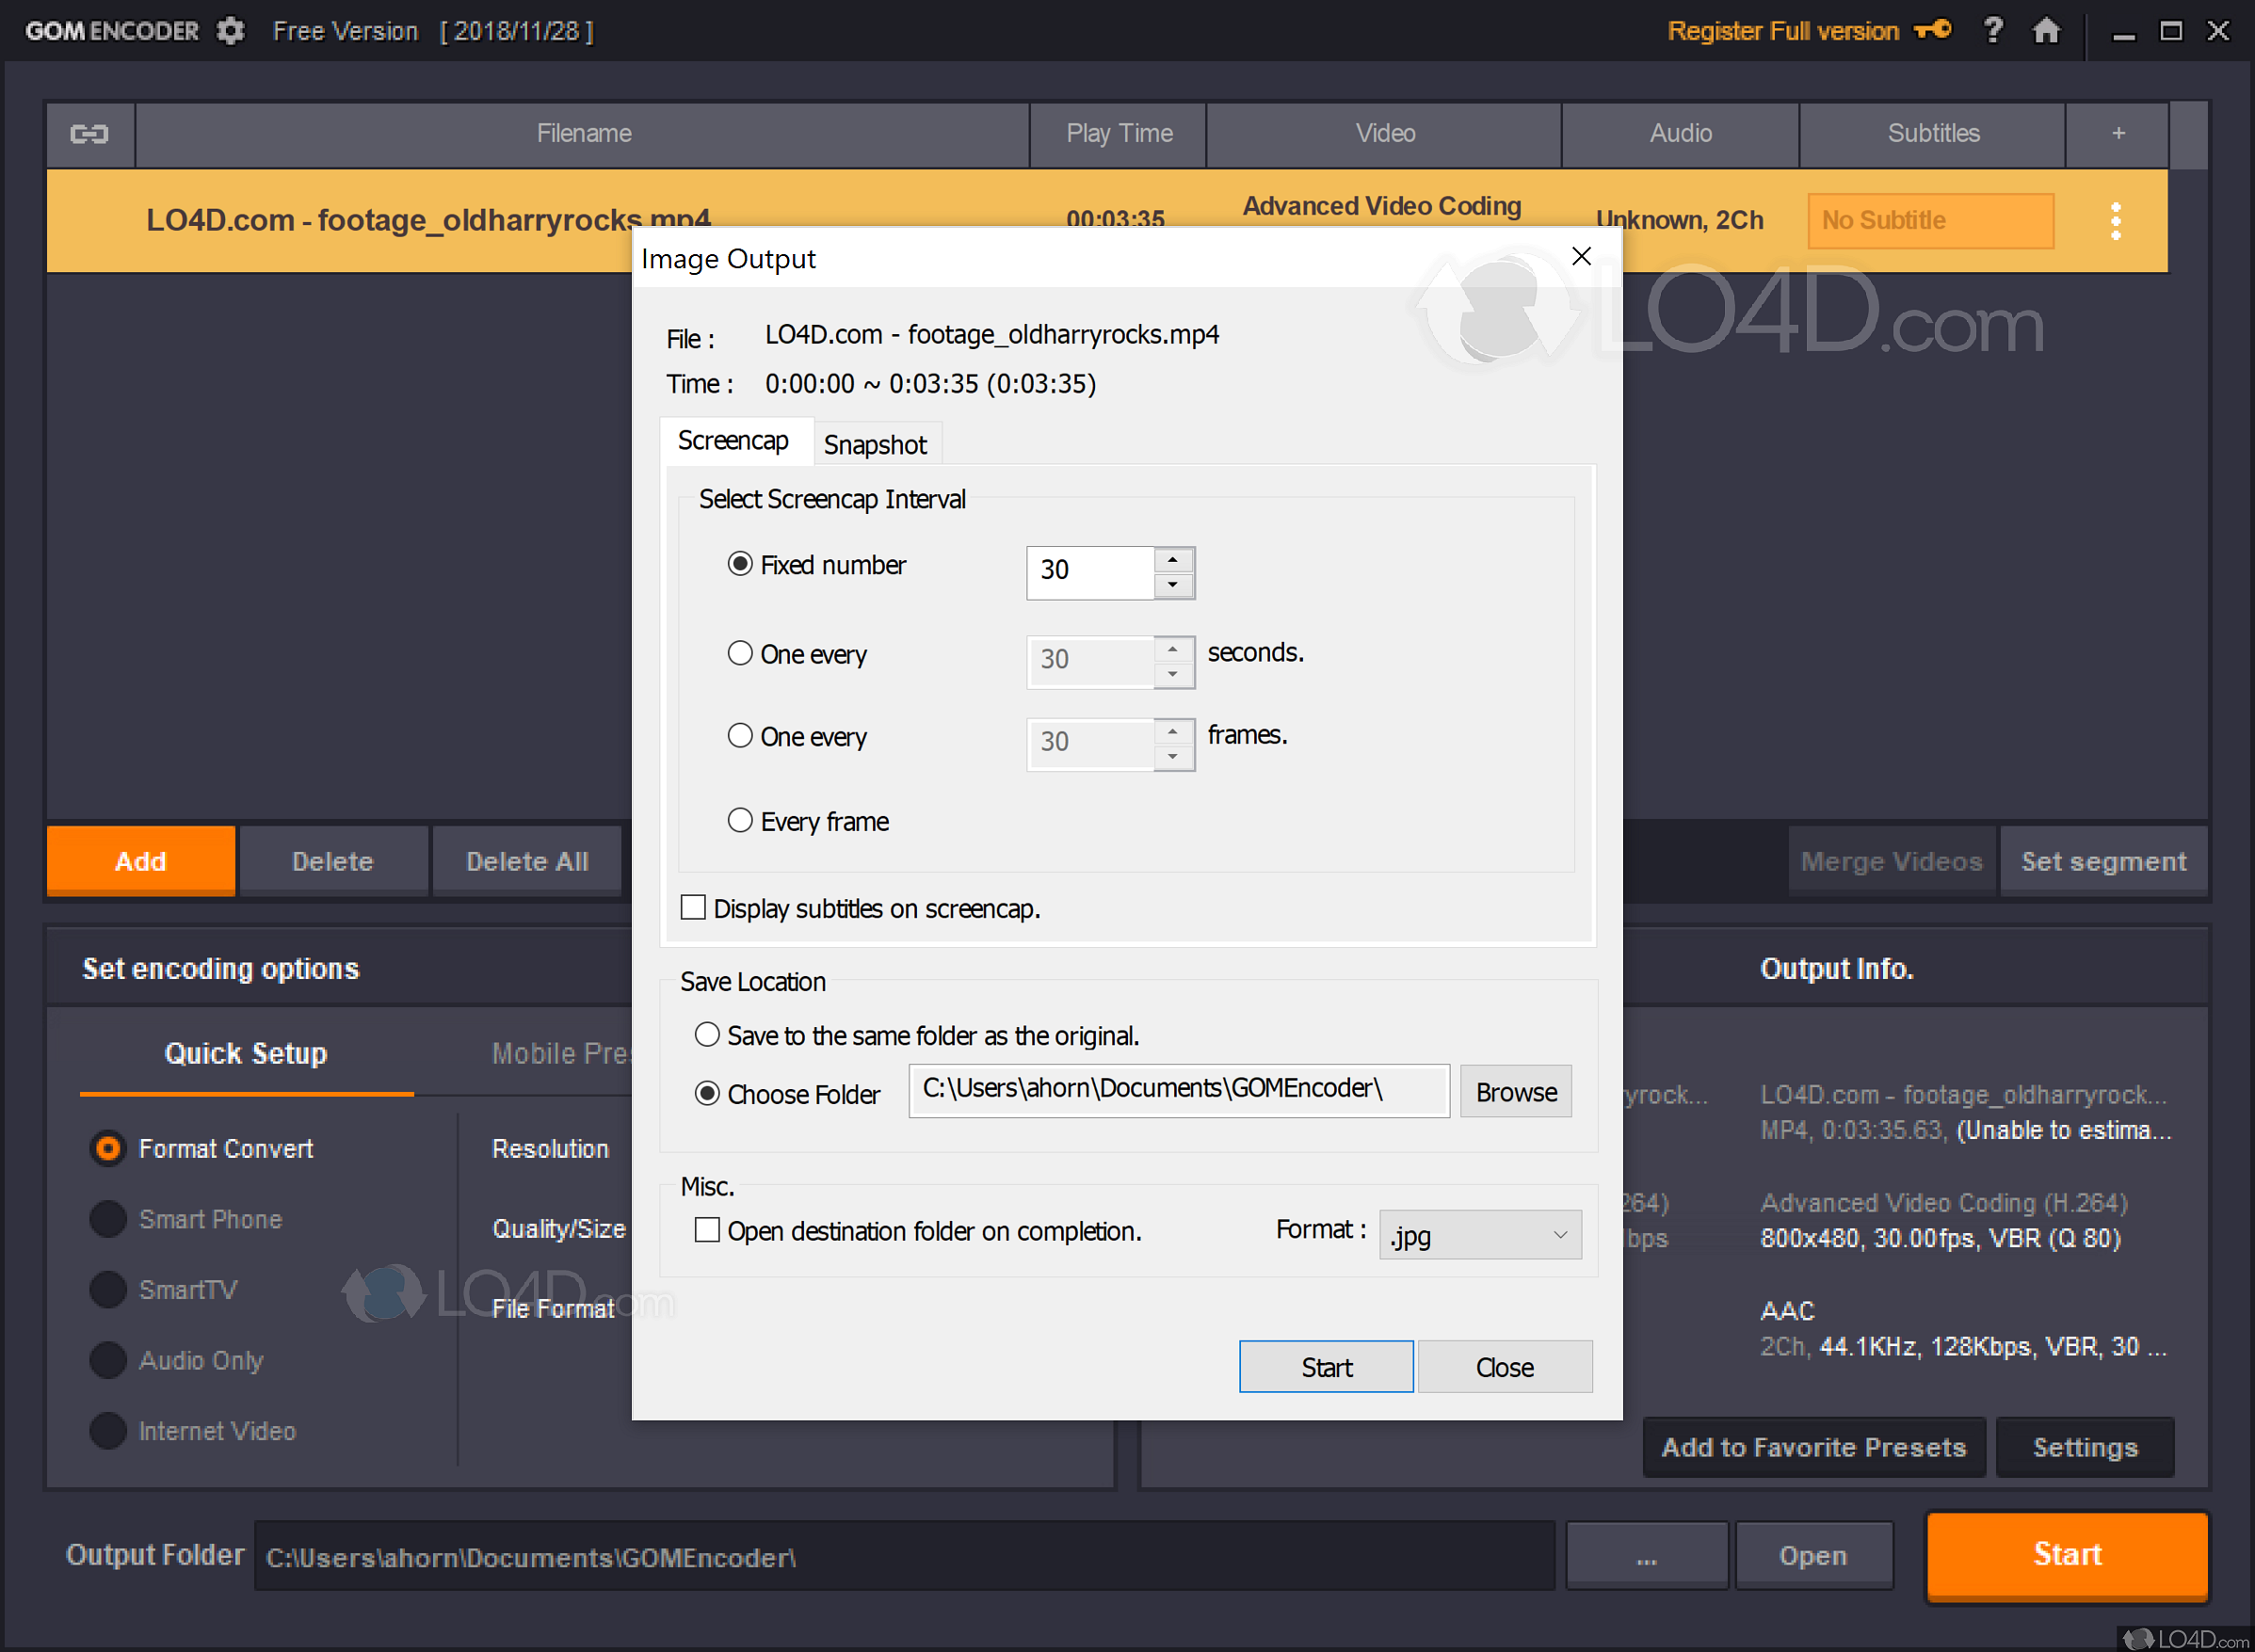Click the Register Full version key icon

click(1932, 30)
